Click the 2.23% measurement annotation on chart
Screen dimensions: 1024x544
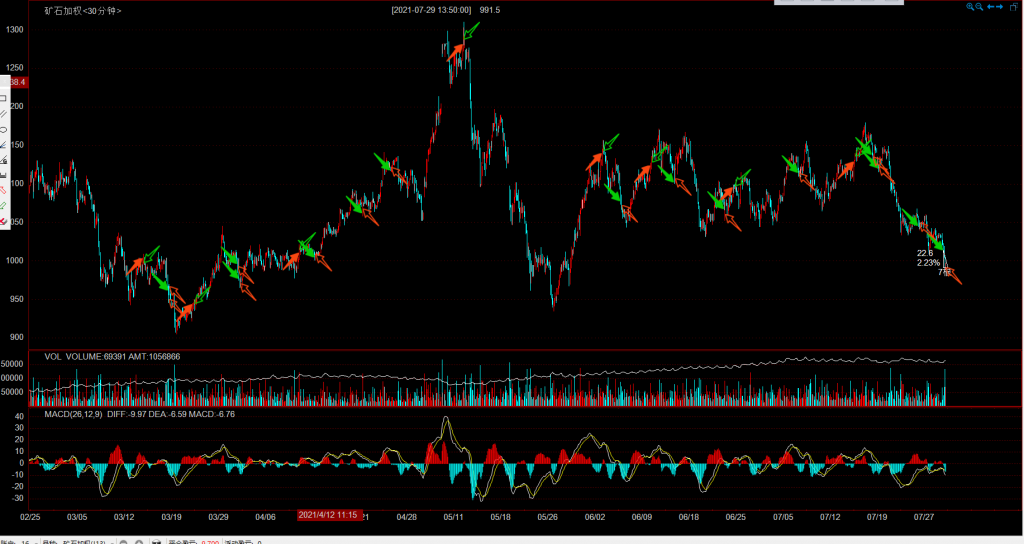pos(928,263)
